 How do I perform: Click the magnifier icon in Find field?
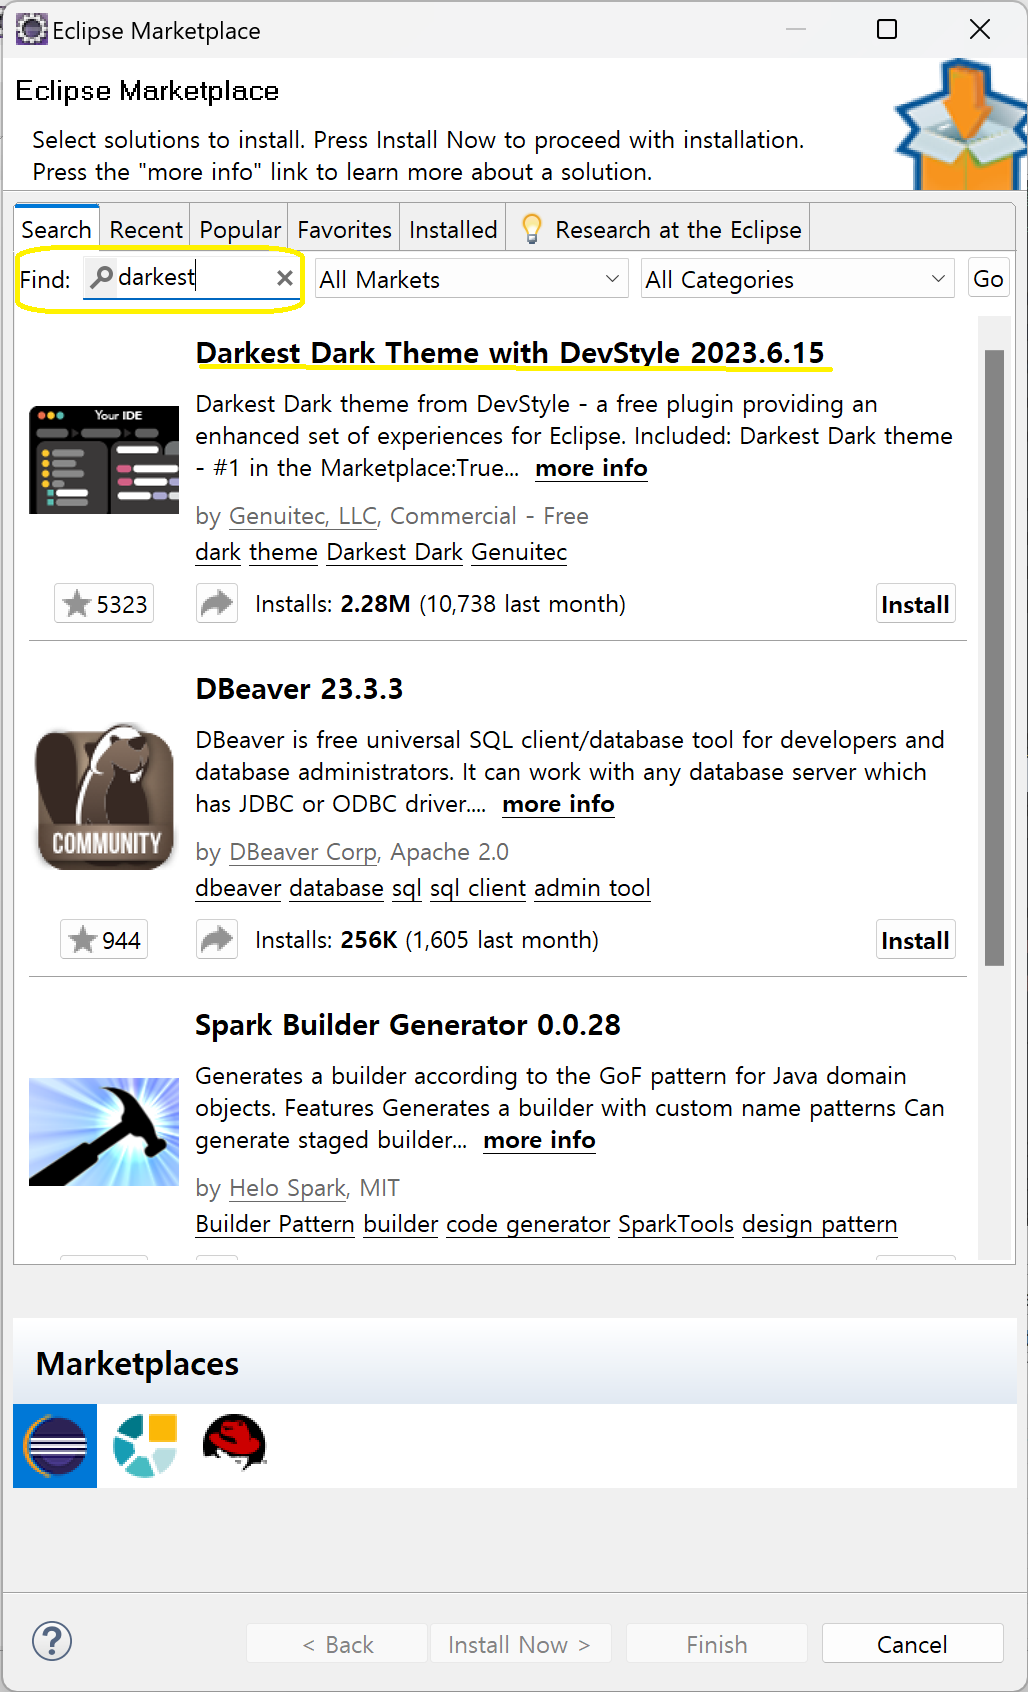click(x=101, y=277)
